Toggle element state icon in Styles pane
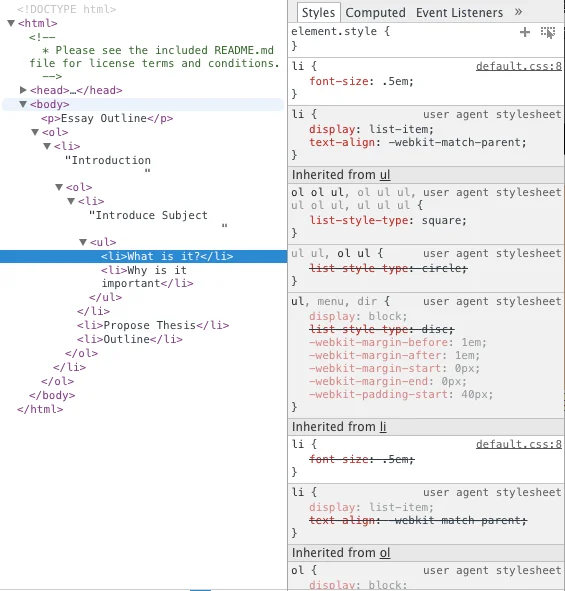Screen dimensions: 565x591 pyautogui.click(x=548, y=32)
